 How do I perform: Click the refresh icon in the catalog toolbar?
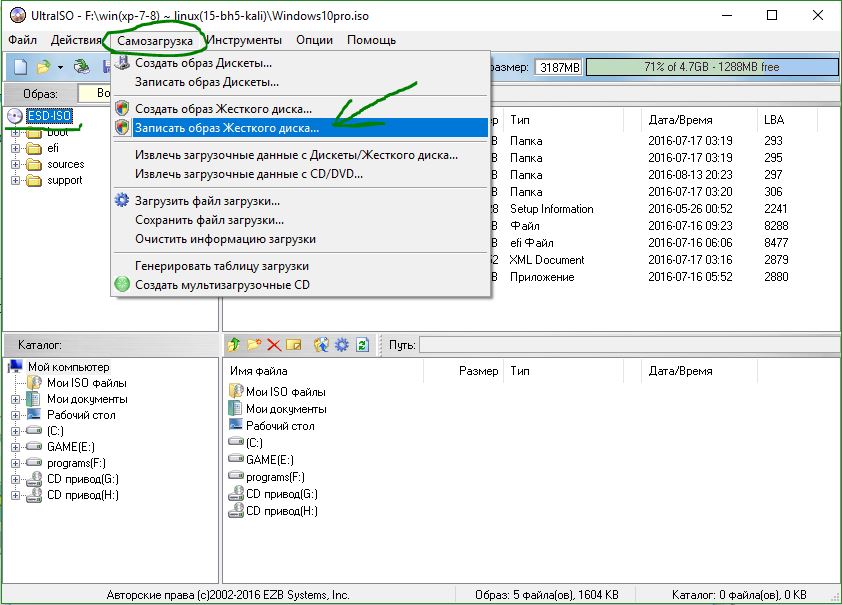pyautogui.click(x=362, y=345)
